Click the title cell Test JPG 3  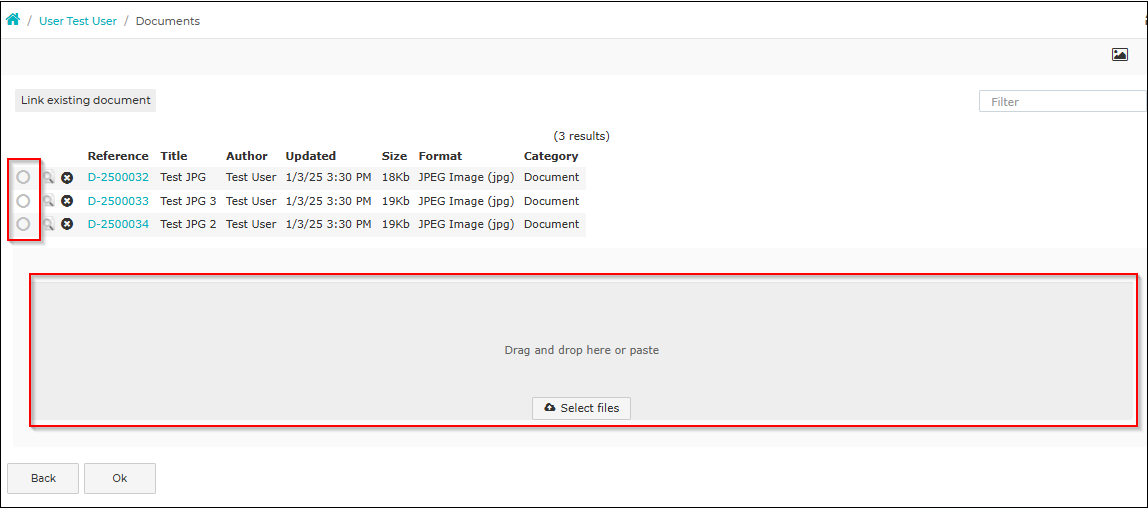click(x=188, y=201)
